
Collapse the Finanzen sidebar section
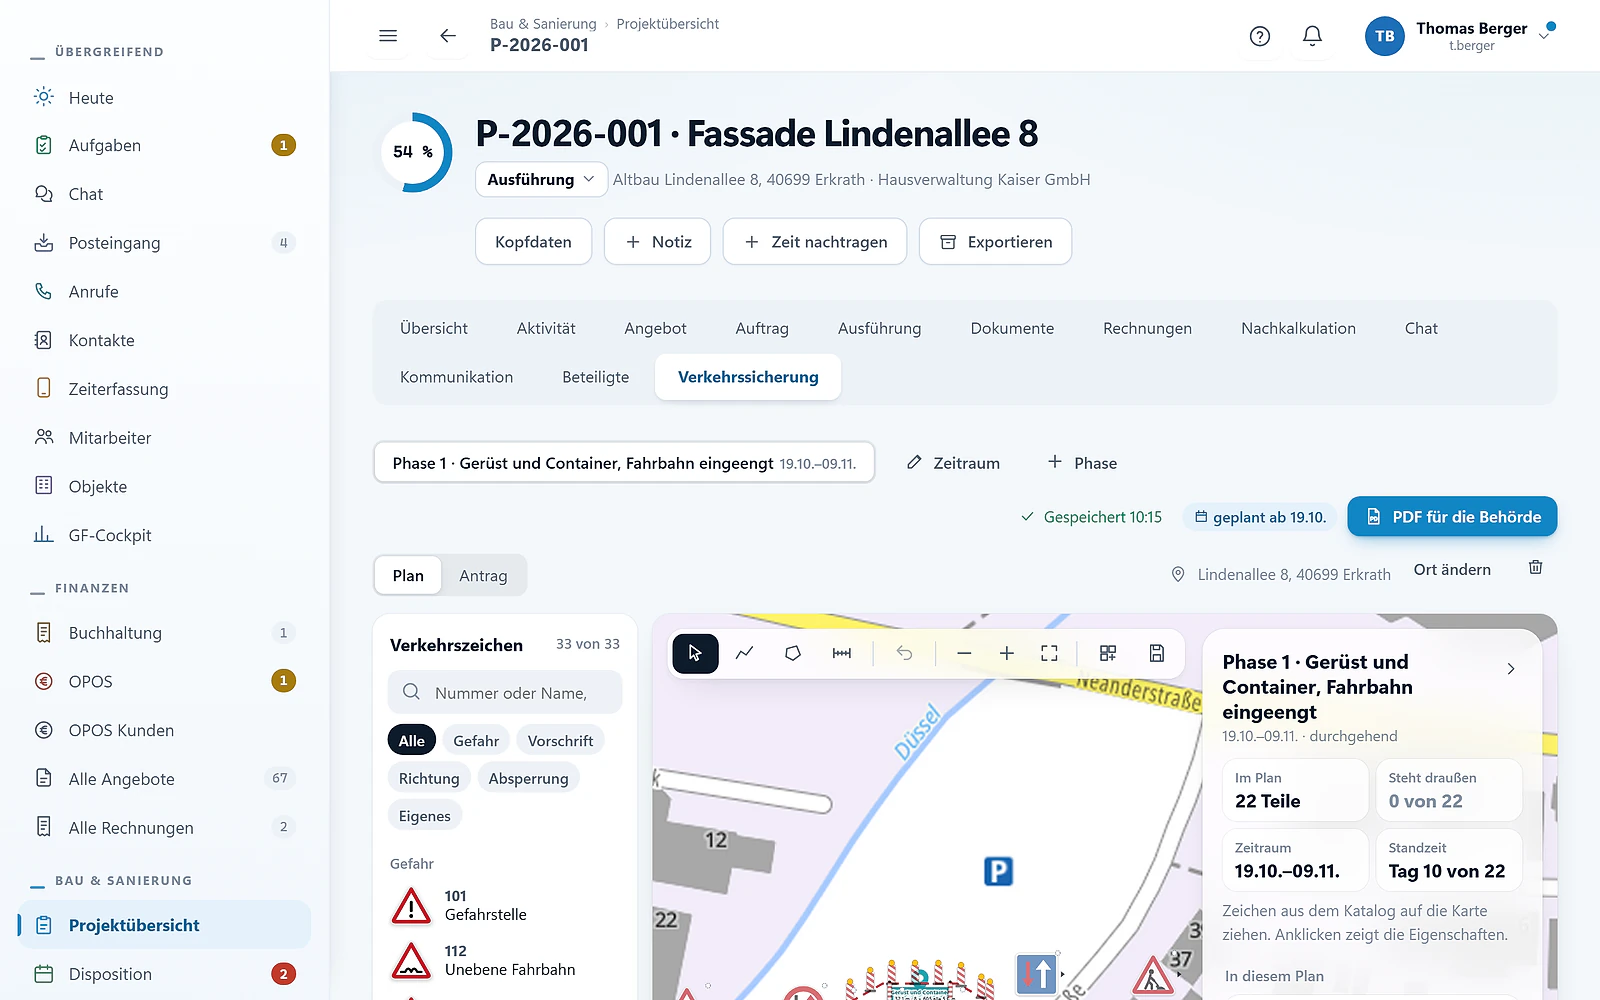(x=92, y=588)
